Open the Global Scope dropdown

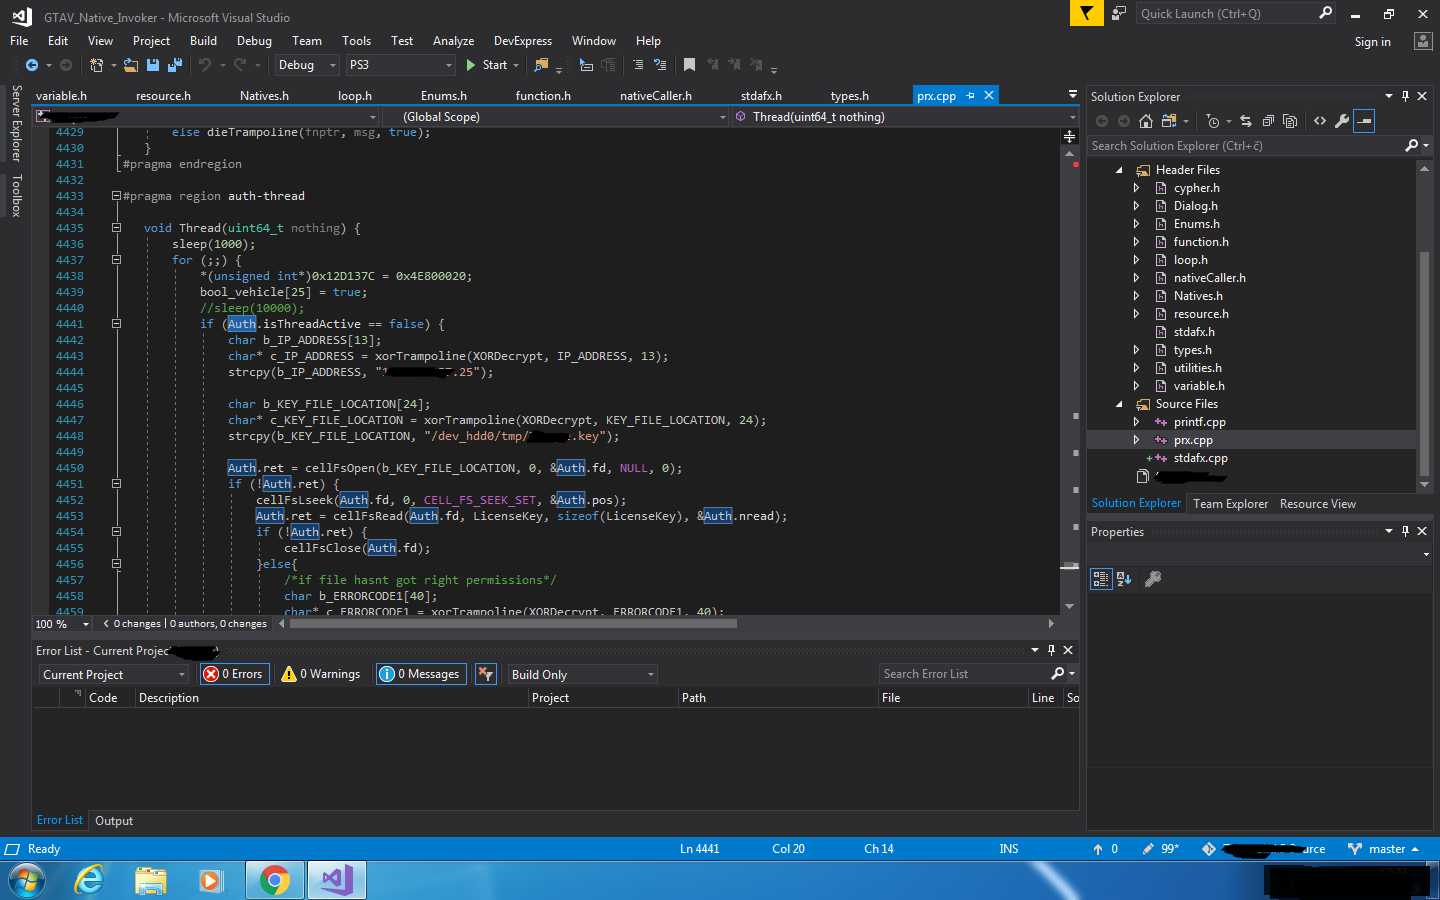coord(558,117)
